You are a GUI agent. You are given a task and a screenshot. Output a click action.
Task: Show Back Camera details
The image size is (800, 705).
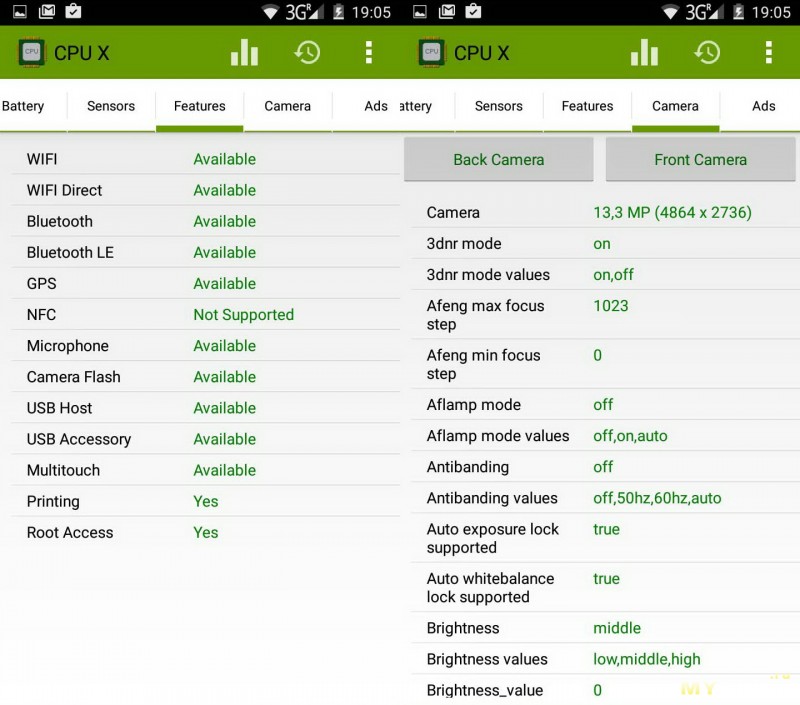tap(498, 160)
